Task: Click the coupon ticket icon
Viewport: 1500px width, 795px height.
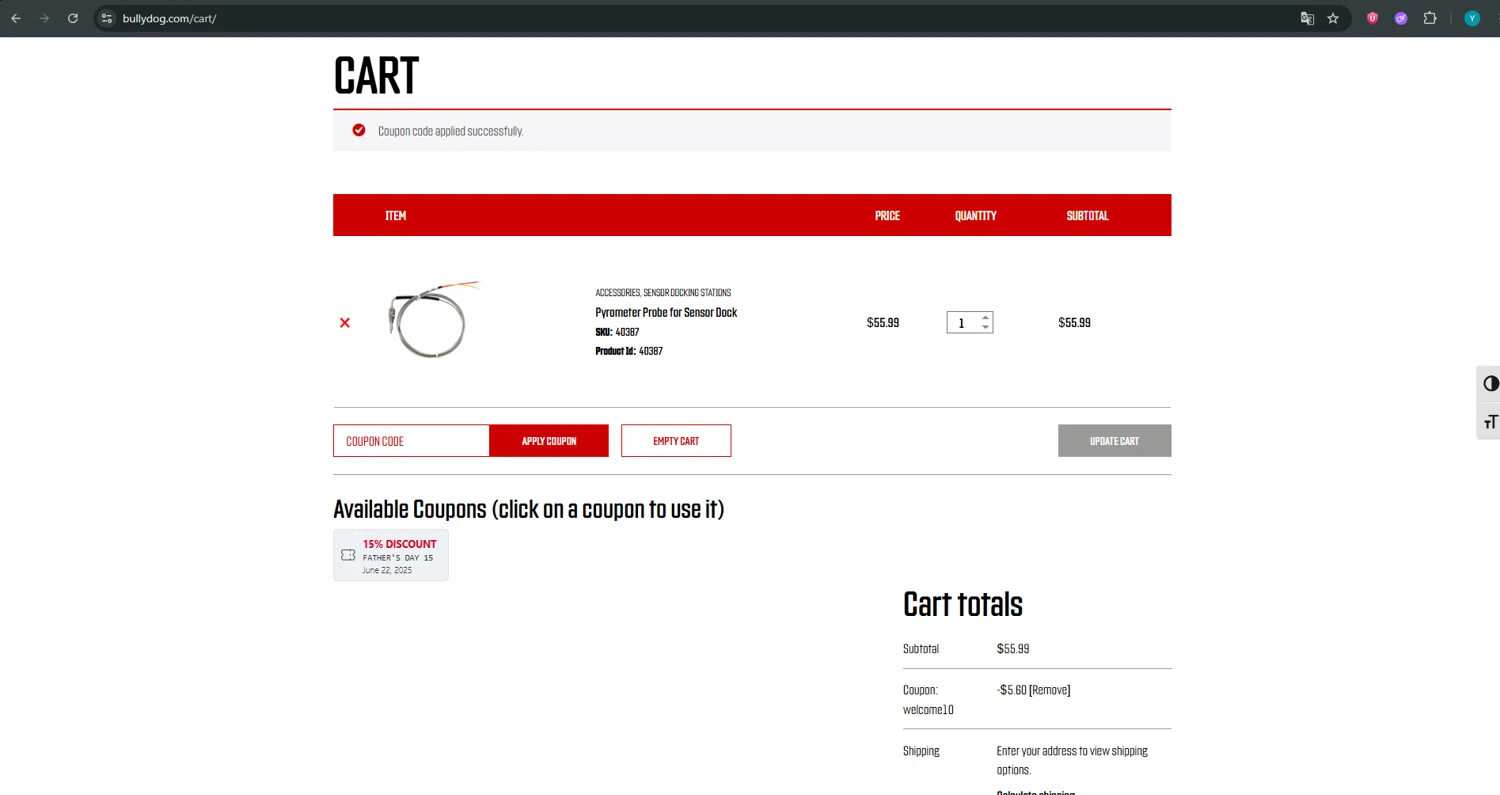Action: 348,555
